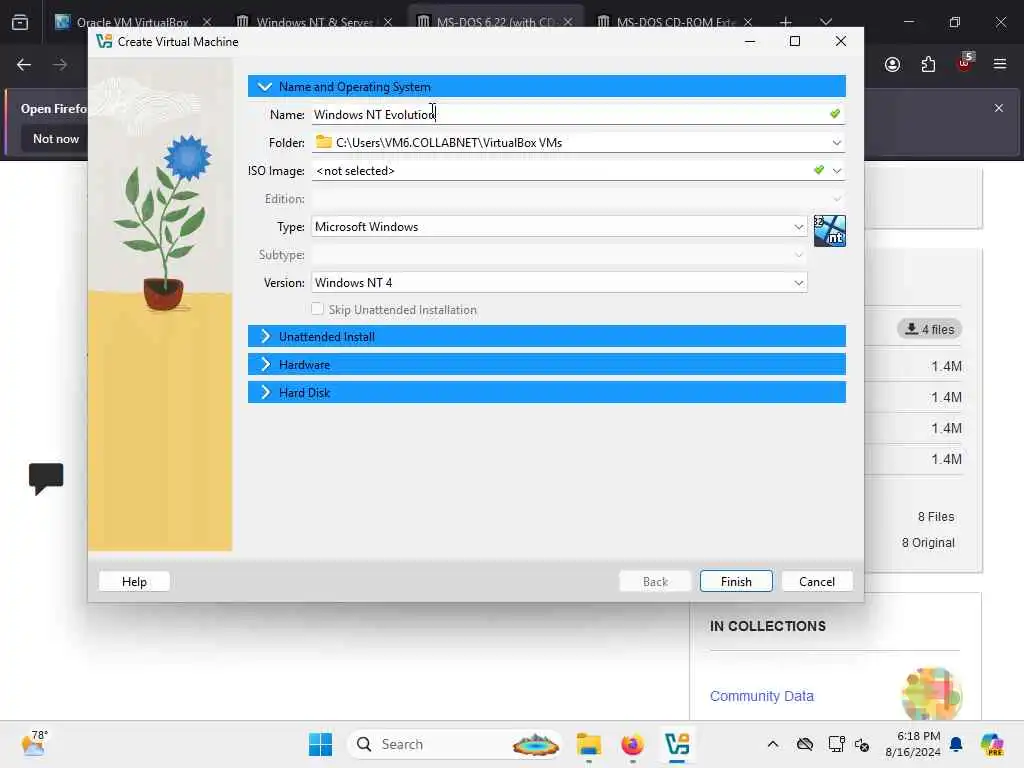Screen dimensions: 1024x768
Task: Click Not now in Firefox prompt
Action: (56, 138)
